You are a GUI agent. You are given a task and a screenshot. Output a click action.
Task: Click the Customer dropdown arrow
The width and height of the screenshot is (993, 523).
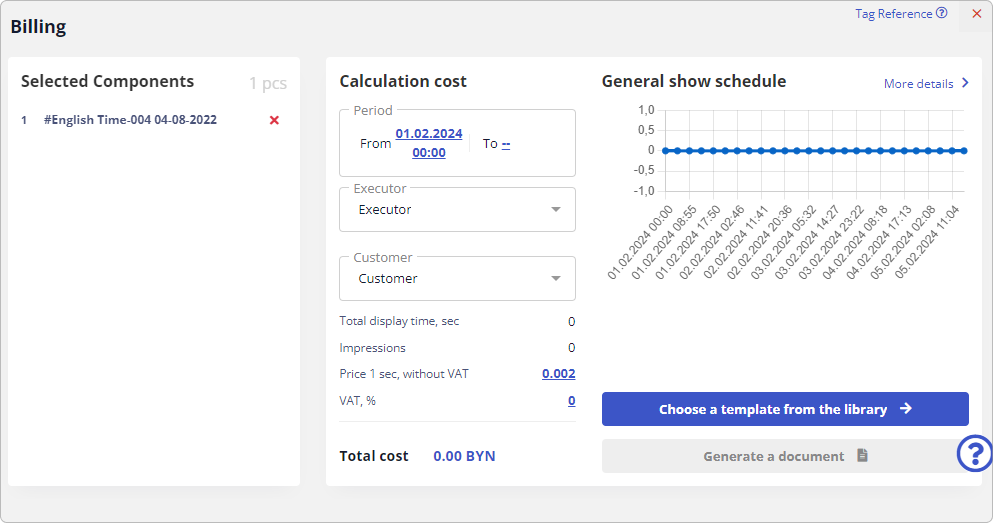coord(556,279)
